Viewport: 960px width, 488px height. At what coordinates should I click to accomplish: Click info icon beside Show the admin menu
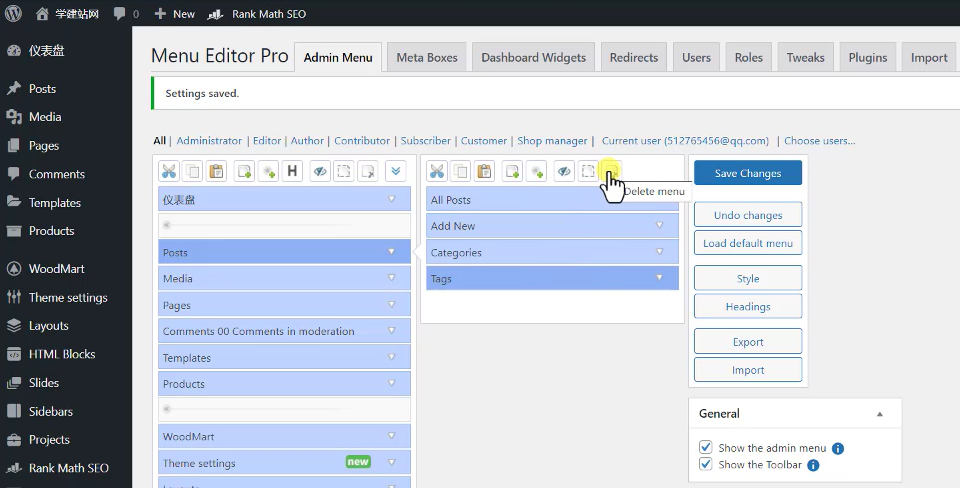tap(838, 448)
